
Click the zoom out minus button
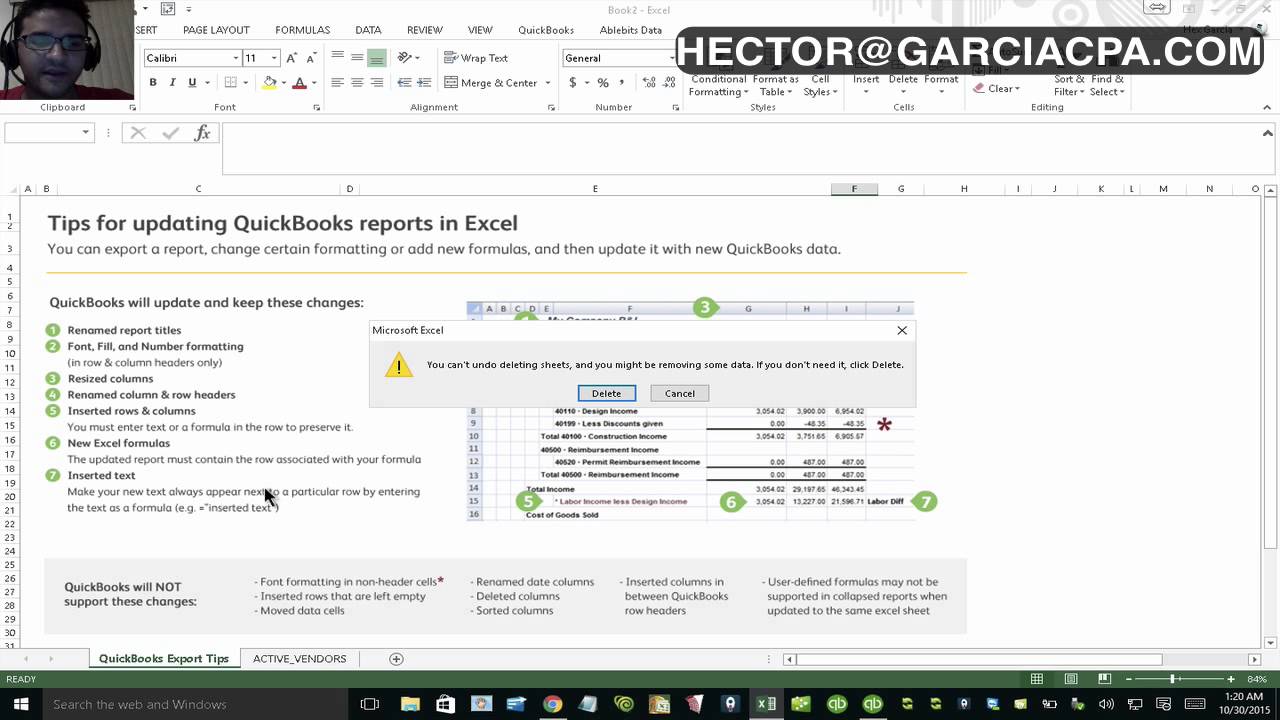[1129, 679]
